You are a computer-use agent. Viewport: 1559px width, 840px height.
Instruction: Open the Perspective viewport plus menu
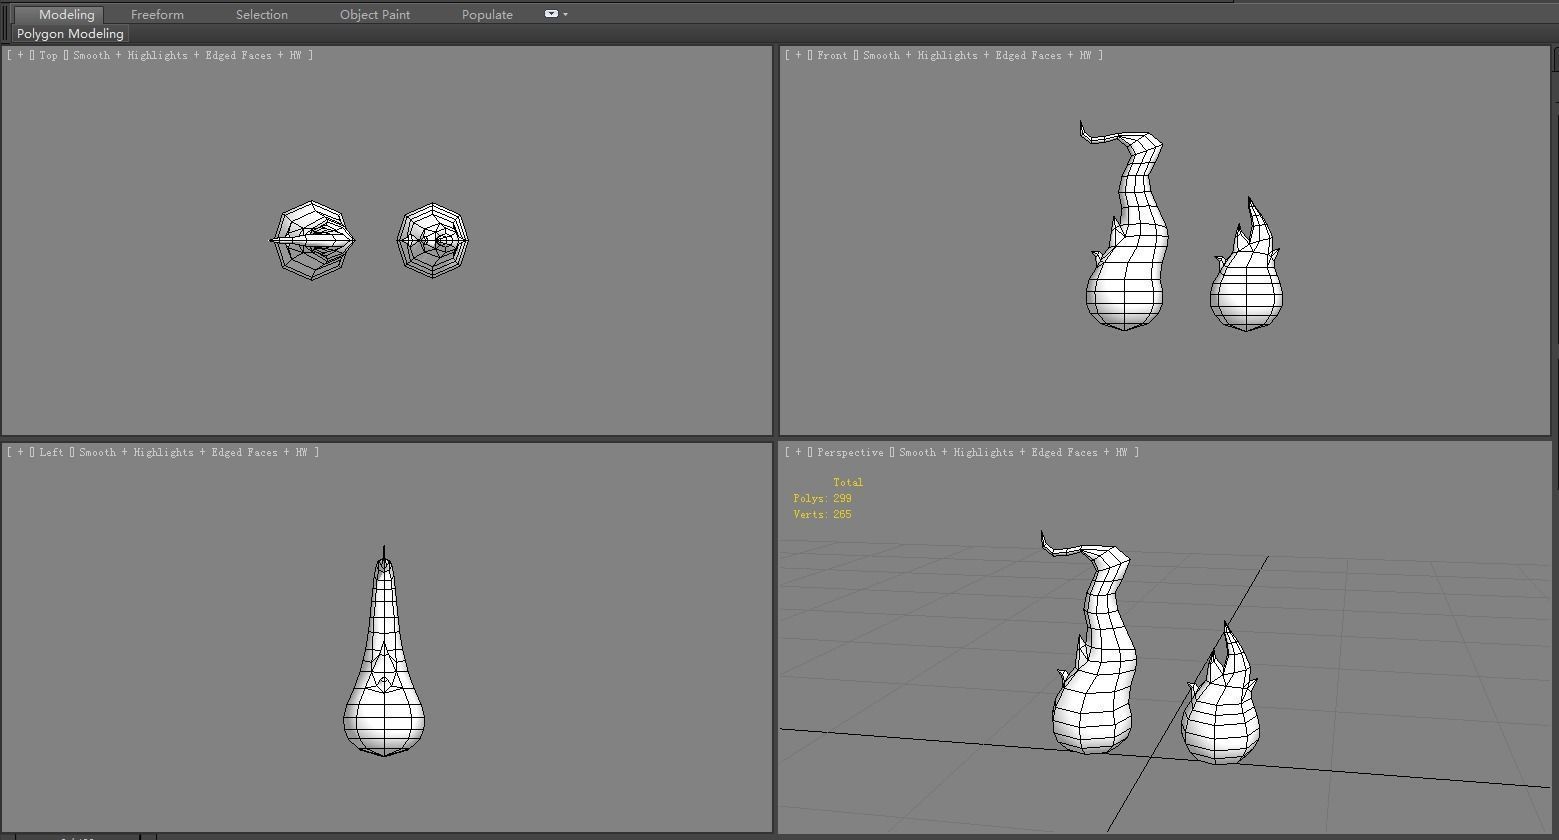tap(798, 453)
